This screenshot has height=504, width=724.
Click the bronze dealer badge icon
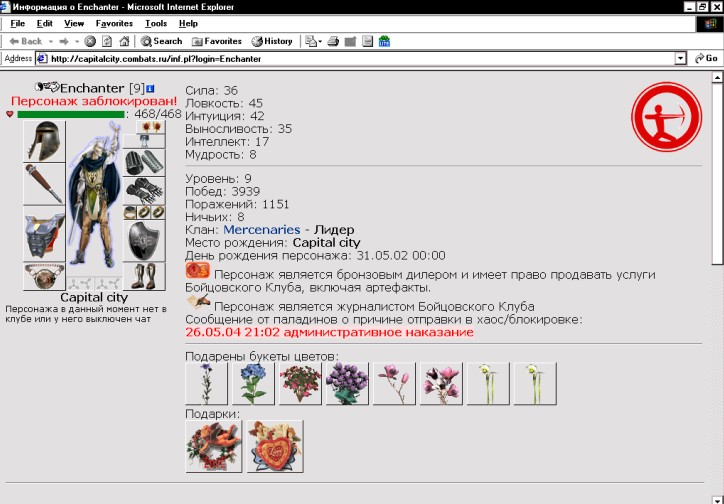[x=197, y=270]
